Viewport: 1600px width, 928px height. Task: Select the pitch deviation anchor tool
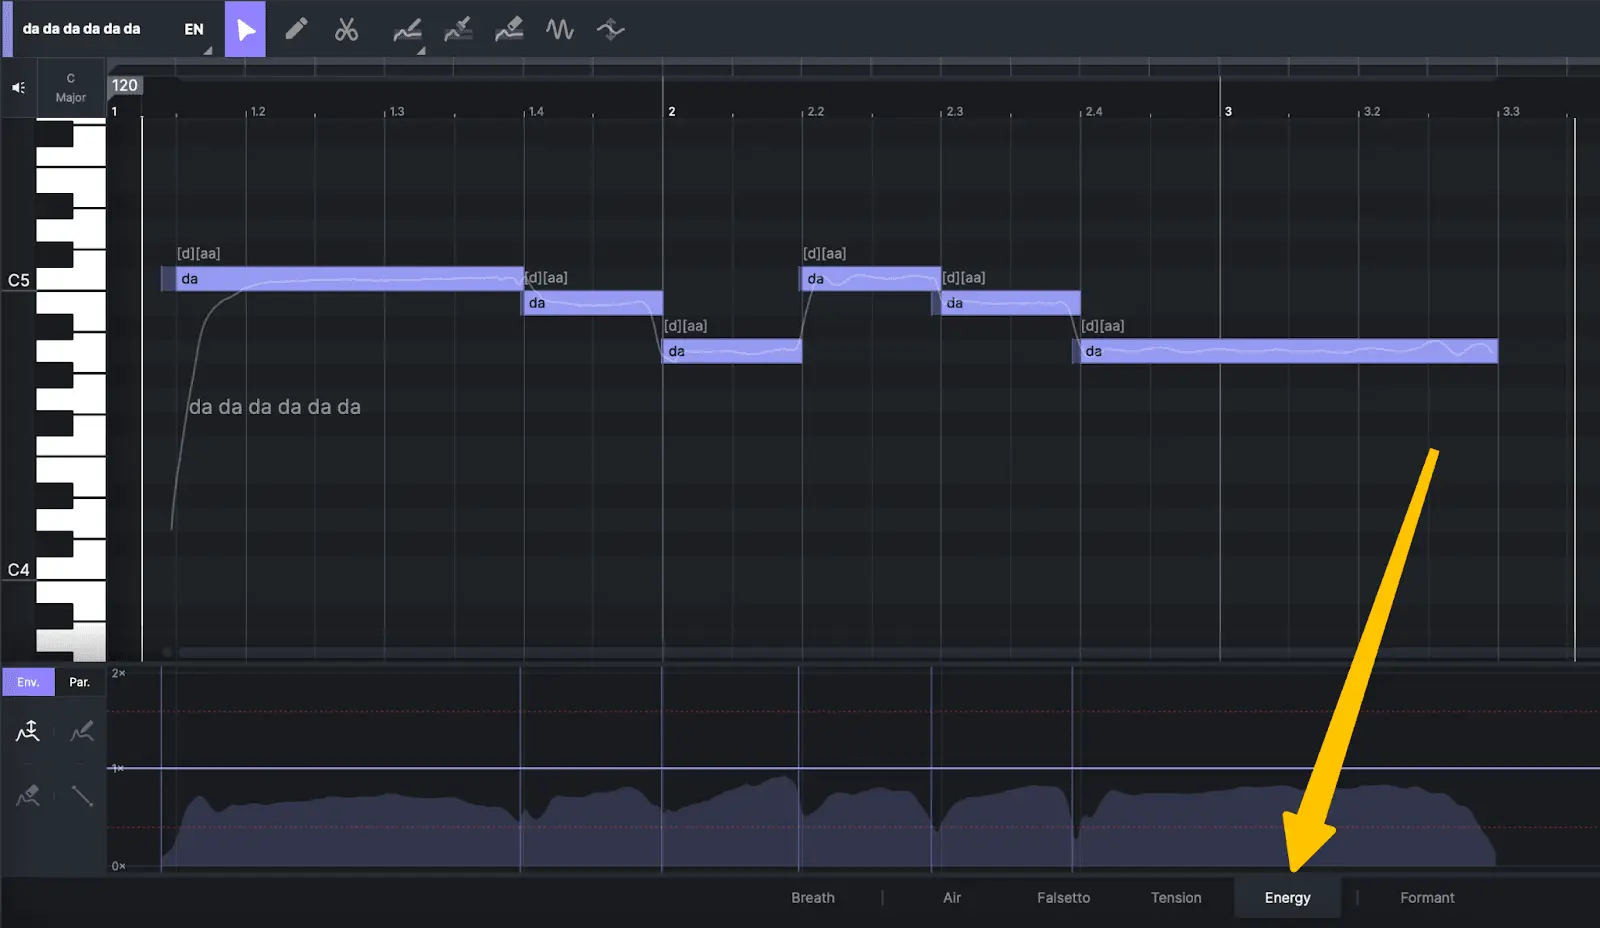pyautogui.click(x=610, y=29)
